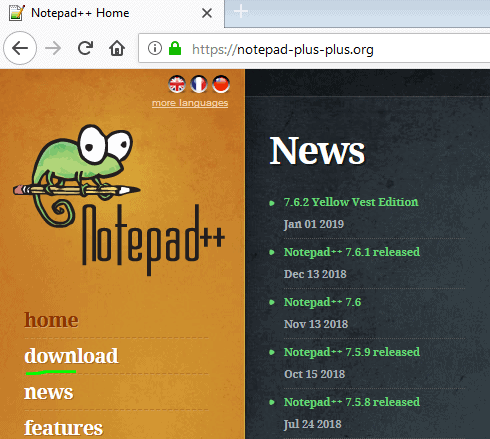Viewport: 490px width, 439px height.
Task: Click the Notepad++ chameleon logo
Action: point(119,200)
